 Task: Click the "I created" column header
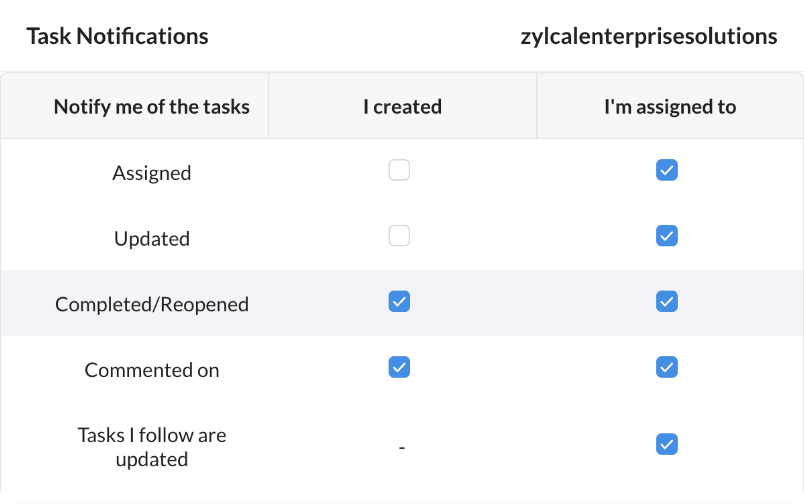pos(402,106)
